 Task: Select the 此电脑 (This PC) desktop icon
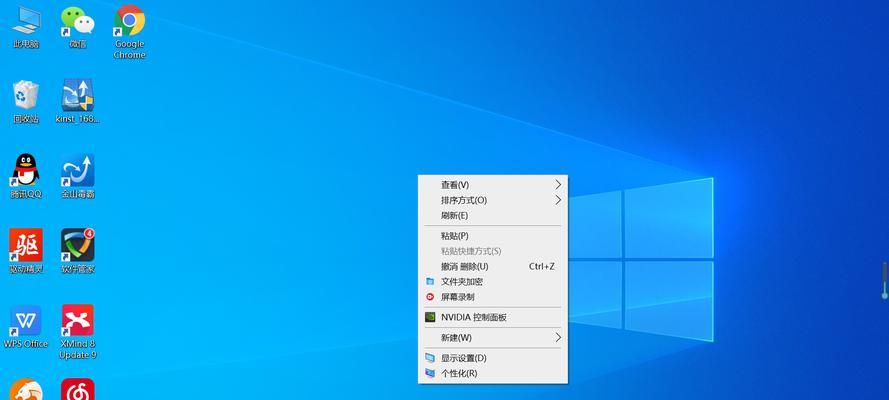coord(26,27)
